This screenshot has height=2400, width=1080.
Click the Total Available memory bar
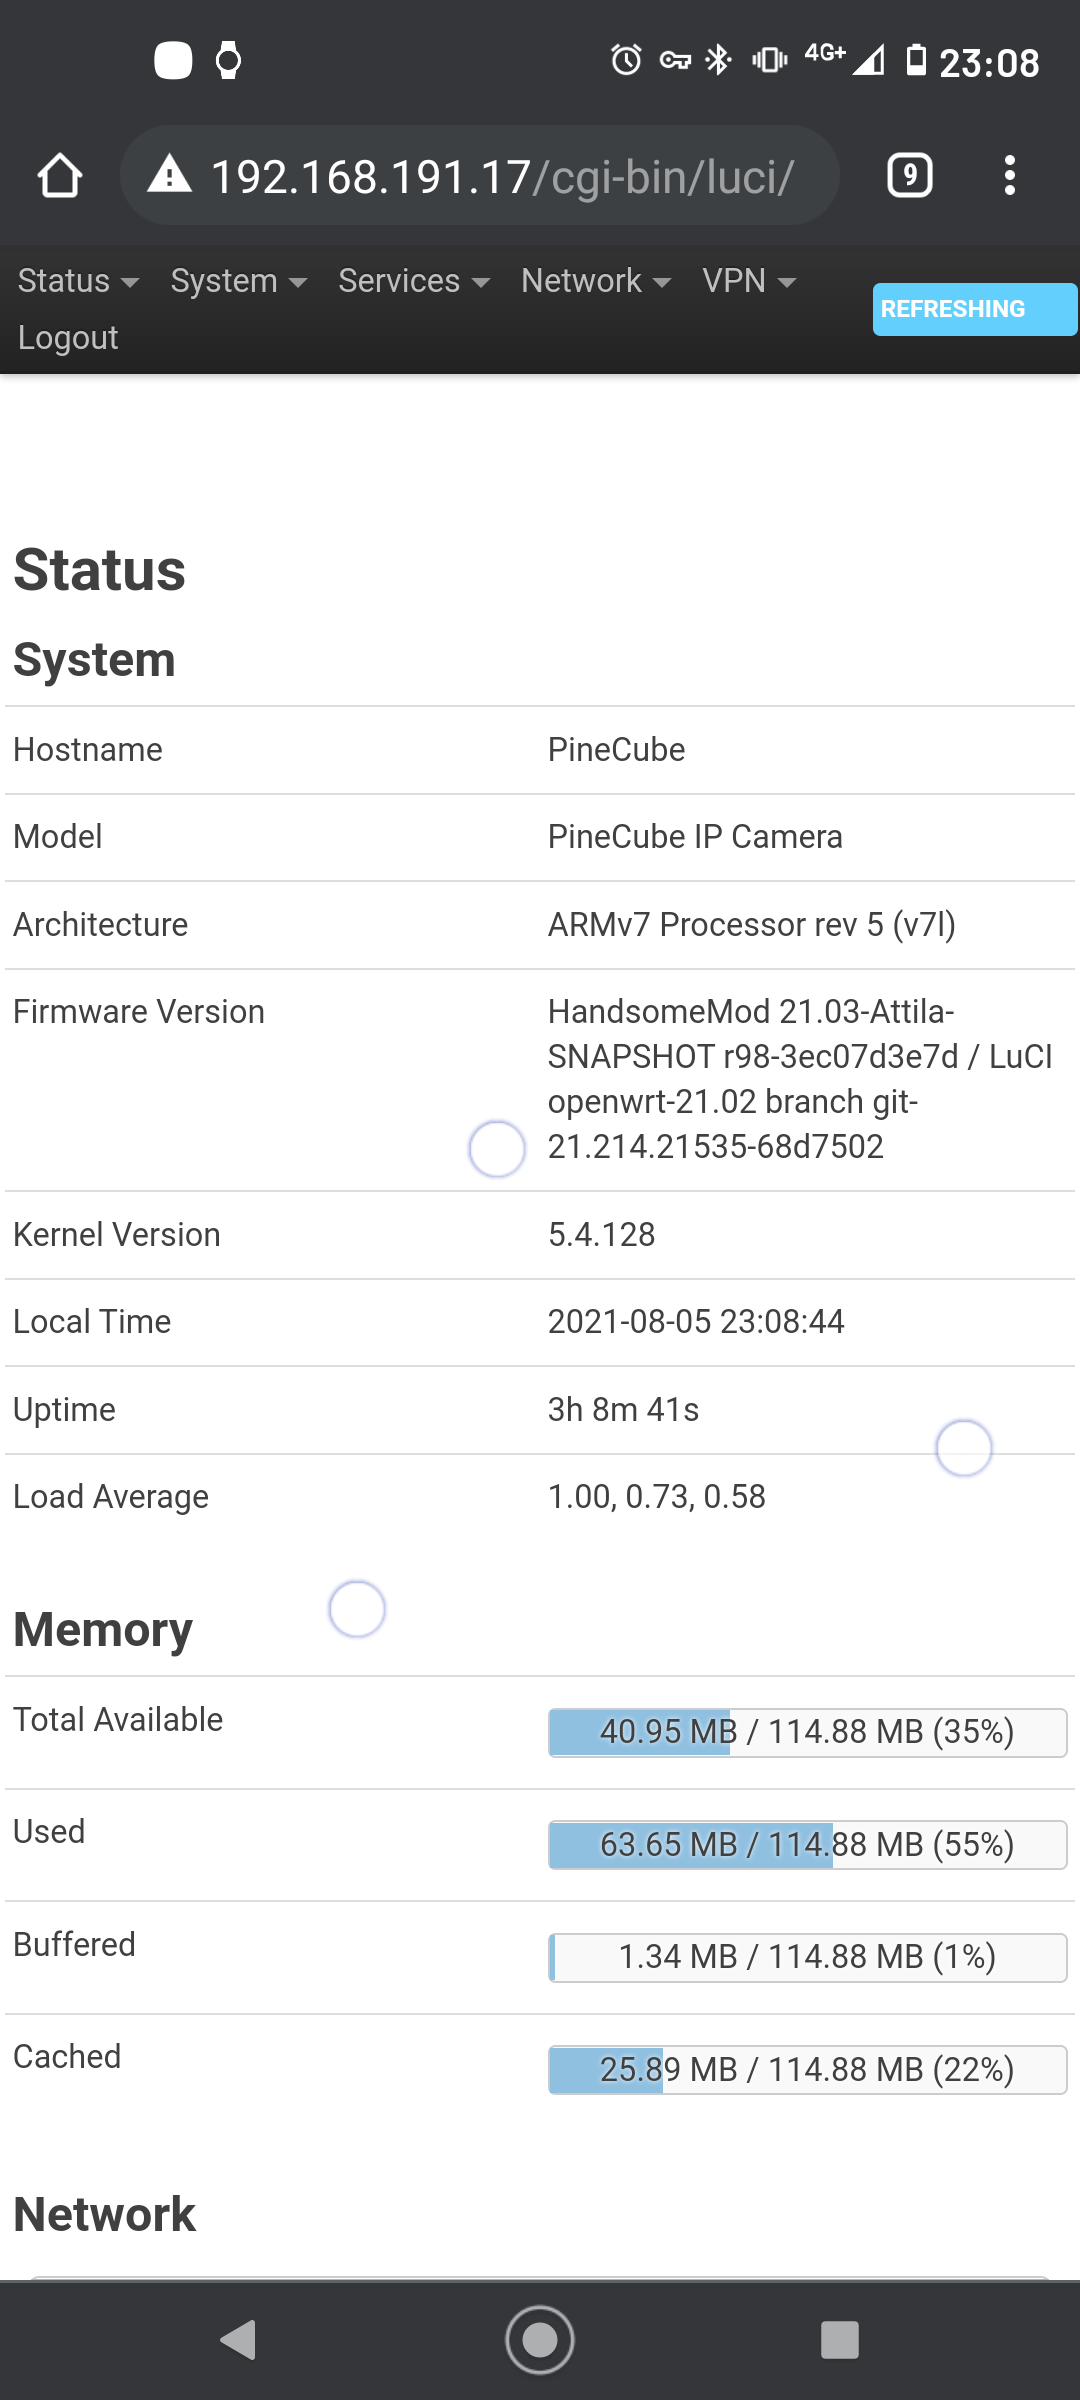pos(807,1732)
